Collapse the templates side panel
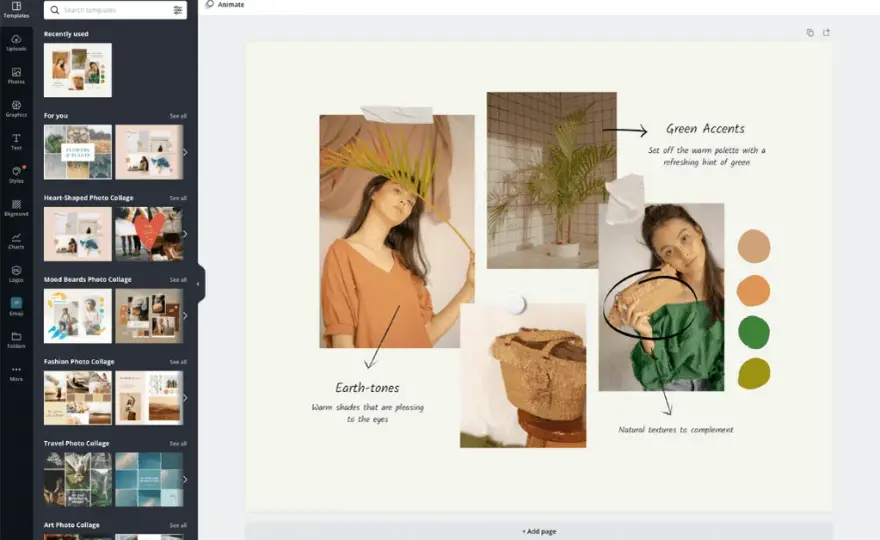 pos(199,284)
